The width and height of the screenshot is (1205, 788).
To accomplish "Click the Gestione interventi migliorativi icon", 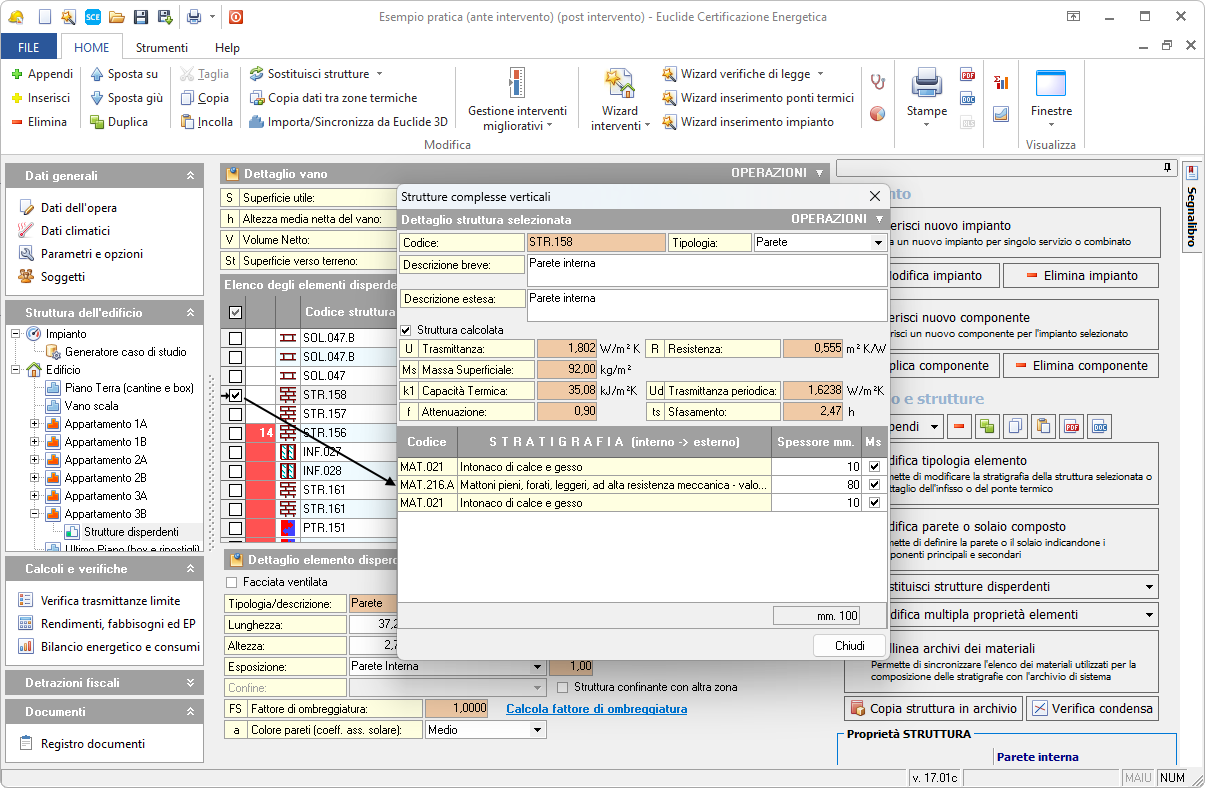I will pyautogui.click(x=517, y=84).
